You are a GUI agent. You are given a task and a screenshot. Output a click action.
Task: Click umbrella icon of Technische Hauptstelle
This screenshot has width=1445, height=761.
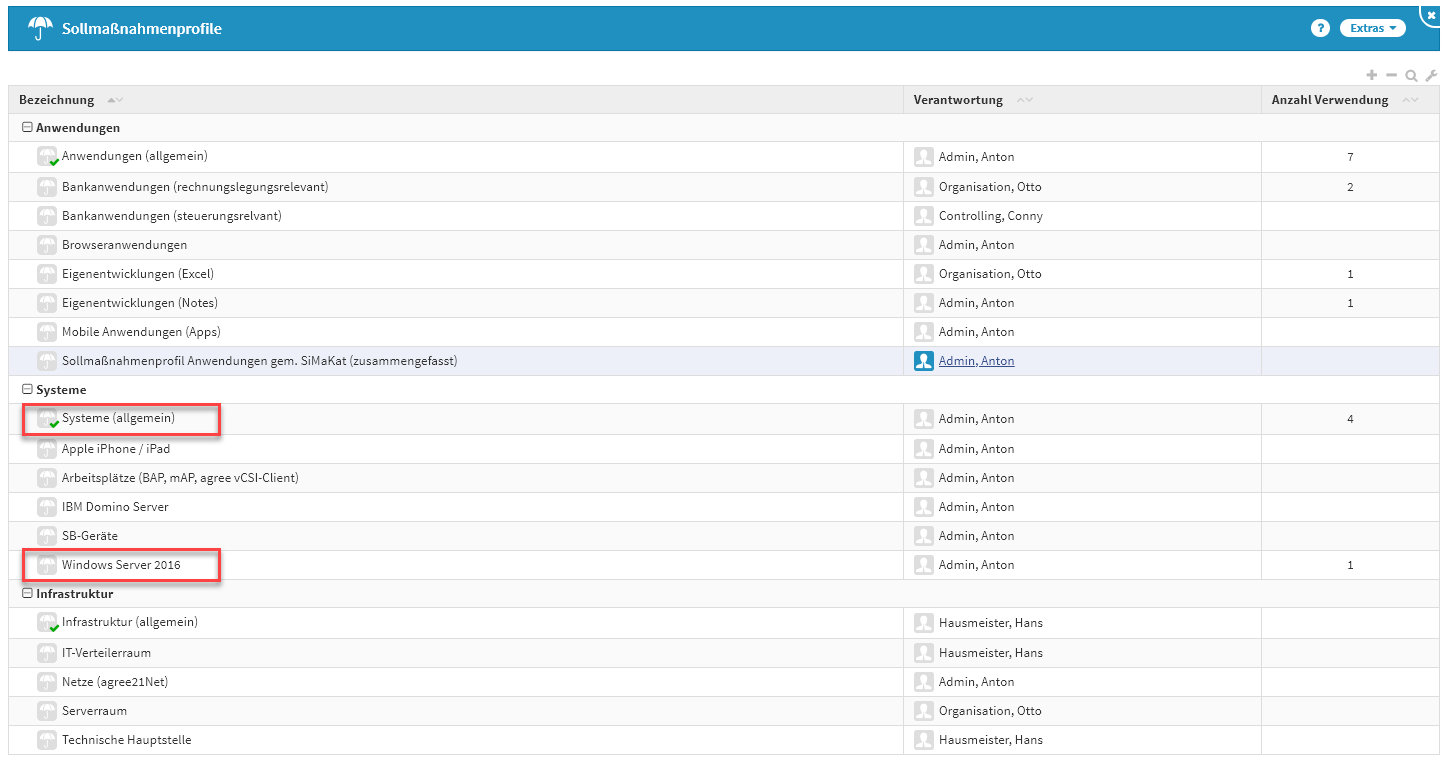(47, 740)
